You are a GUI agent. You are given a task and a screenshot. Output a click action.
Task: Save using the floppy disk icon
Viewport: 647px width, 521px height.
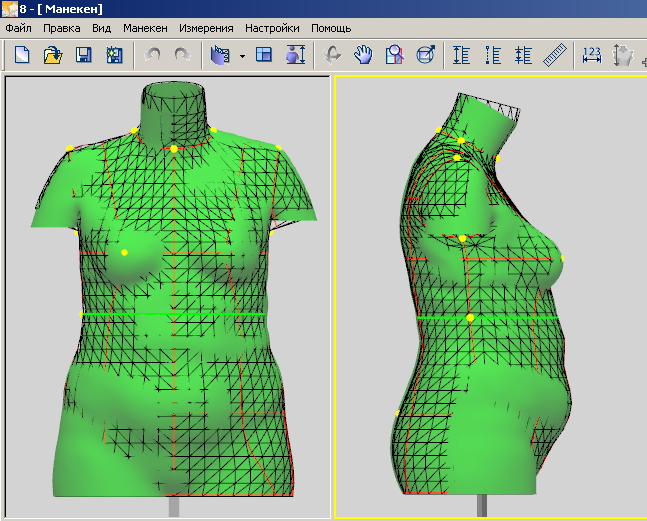(x=84, y=55)
